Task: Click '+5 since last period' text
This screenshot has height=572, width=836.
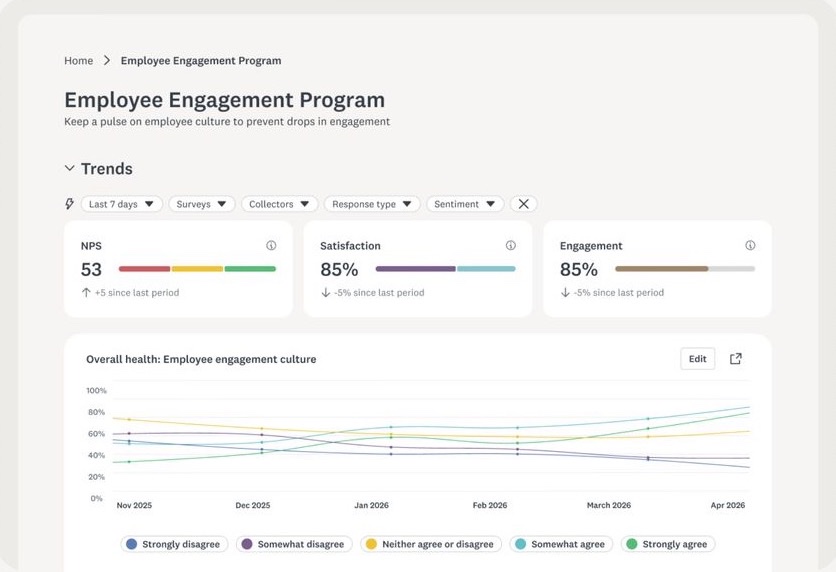Action: [x=137, y=292]
